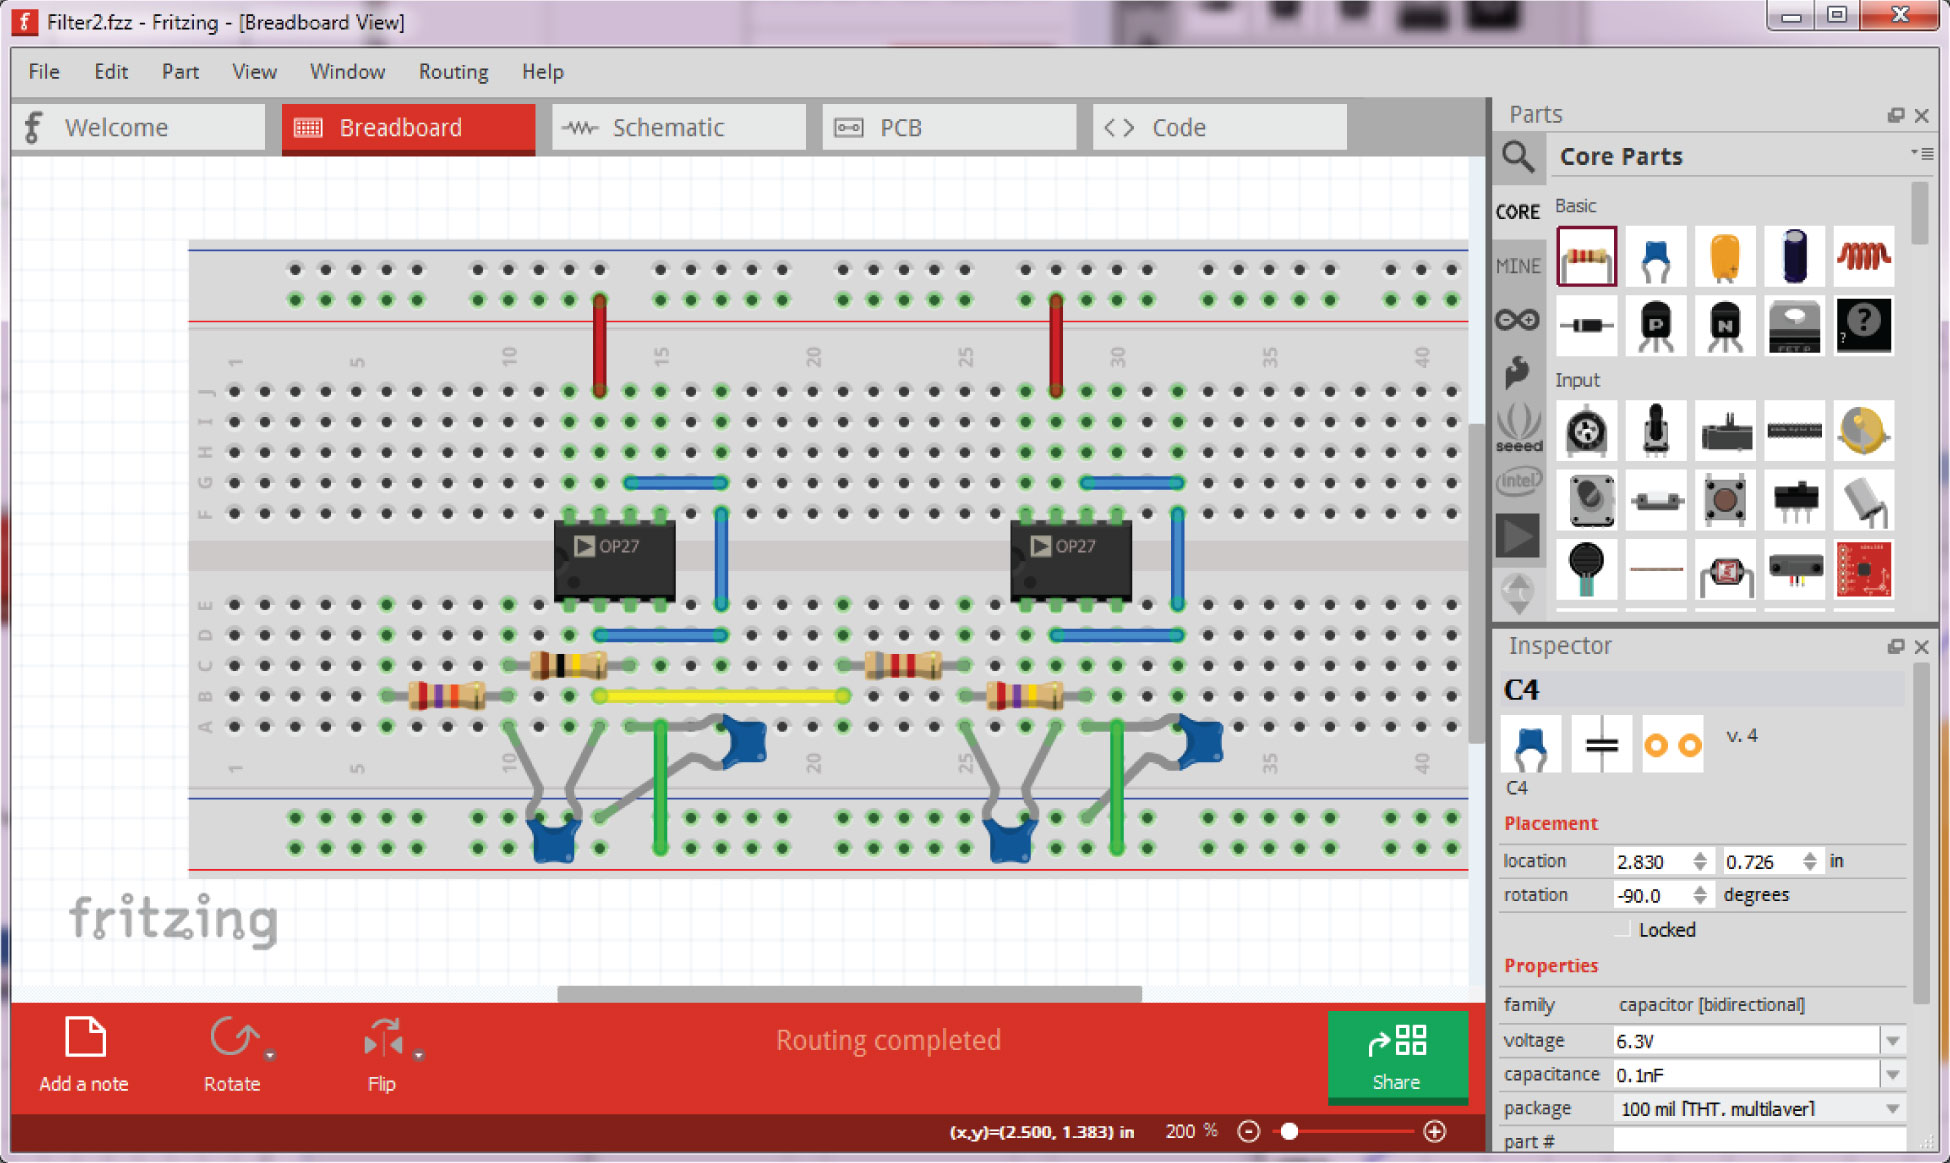Click the location X input field
1950x1163 pixels.
[x=1652, y=861]
